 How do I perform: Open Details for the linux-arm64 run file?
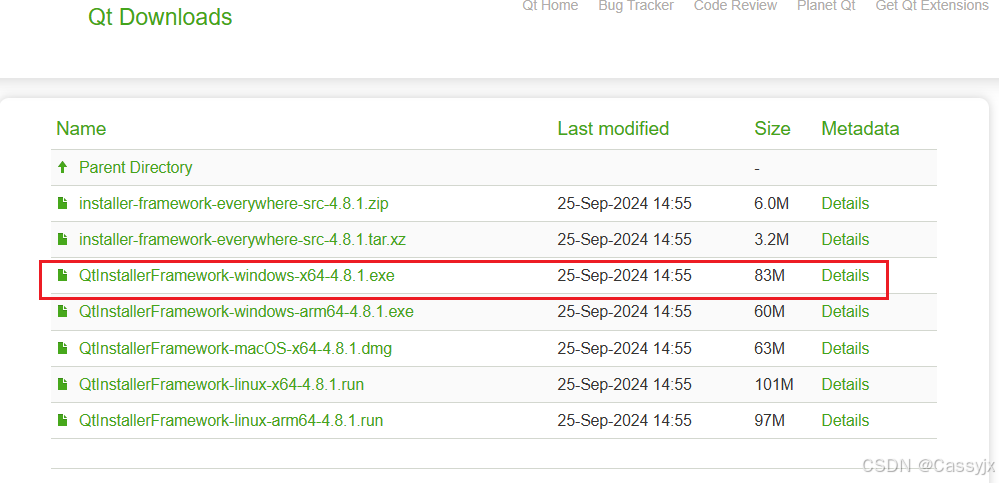[845, 421]
